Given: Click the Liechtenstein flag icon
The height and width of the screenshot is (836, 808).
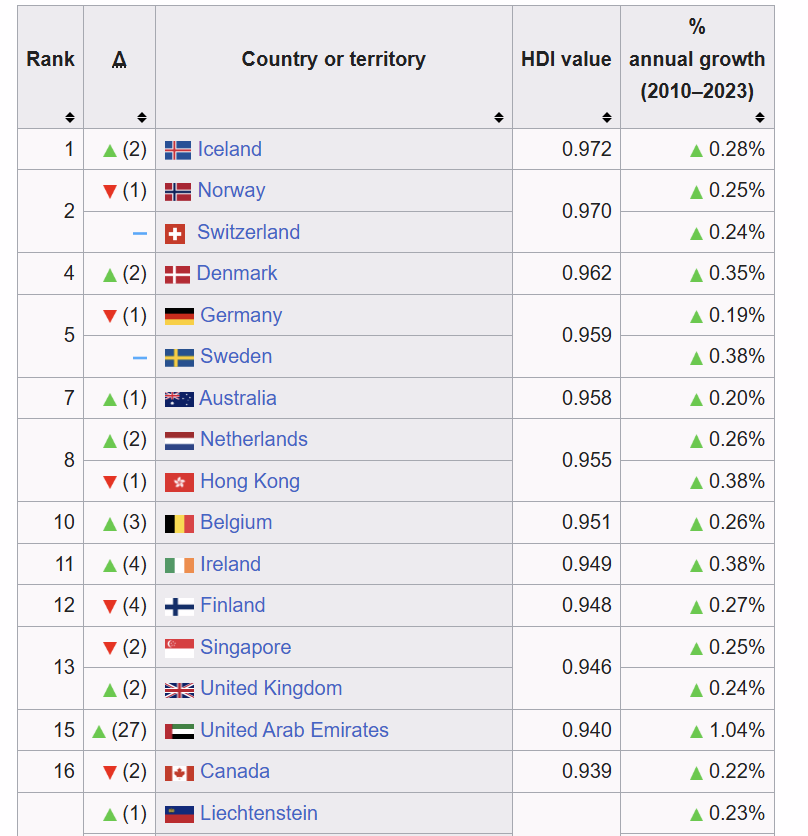Looking at the screenshot, I should coord(179,815).
